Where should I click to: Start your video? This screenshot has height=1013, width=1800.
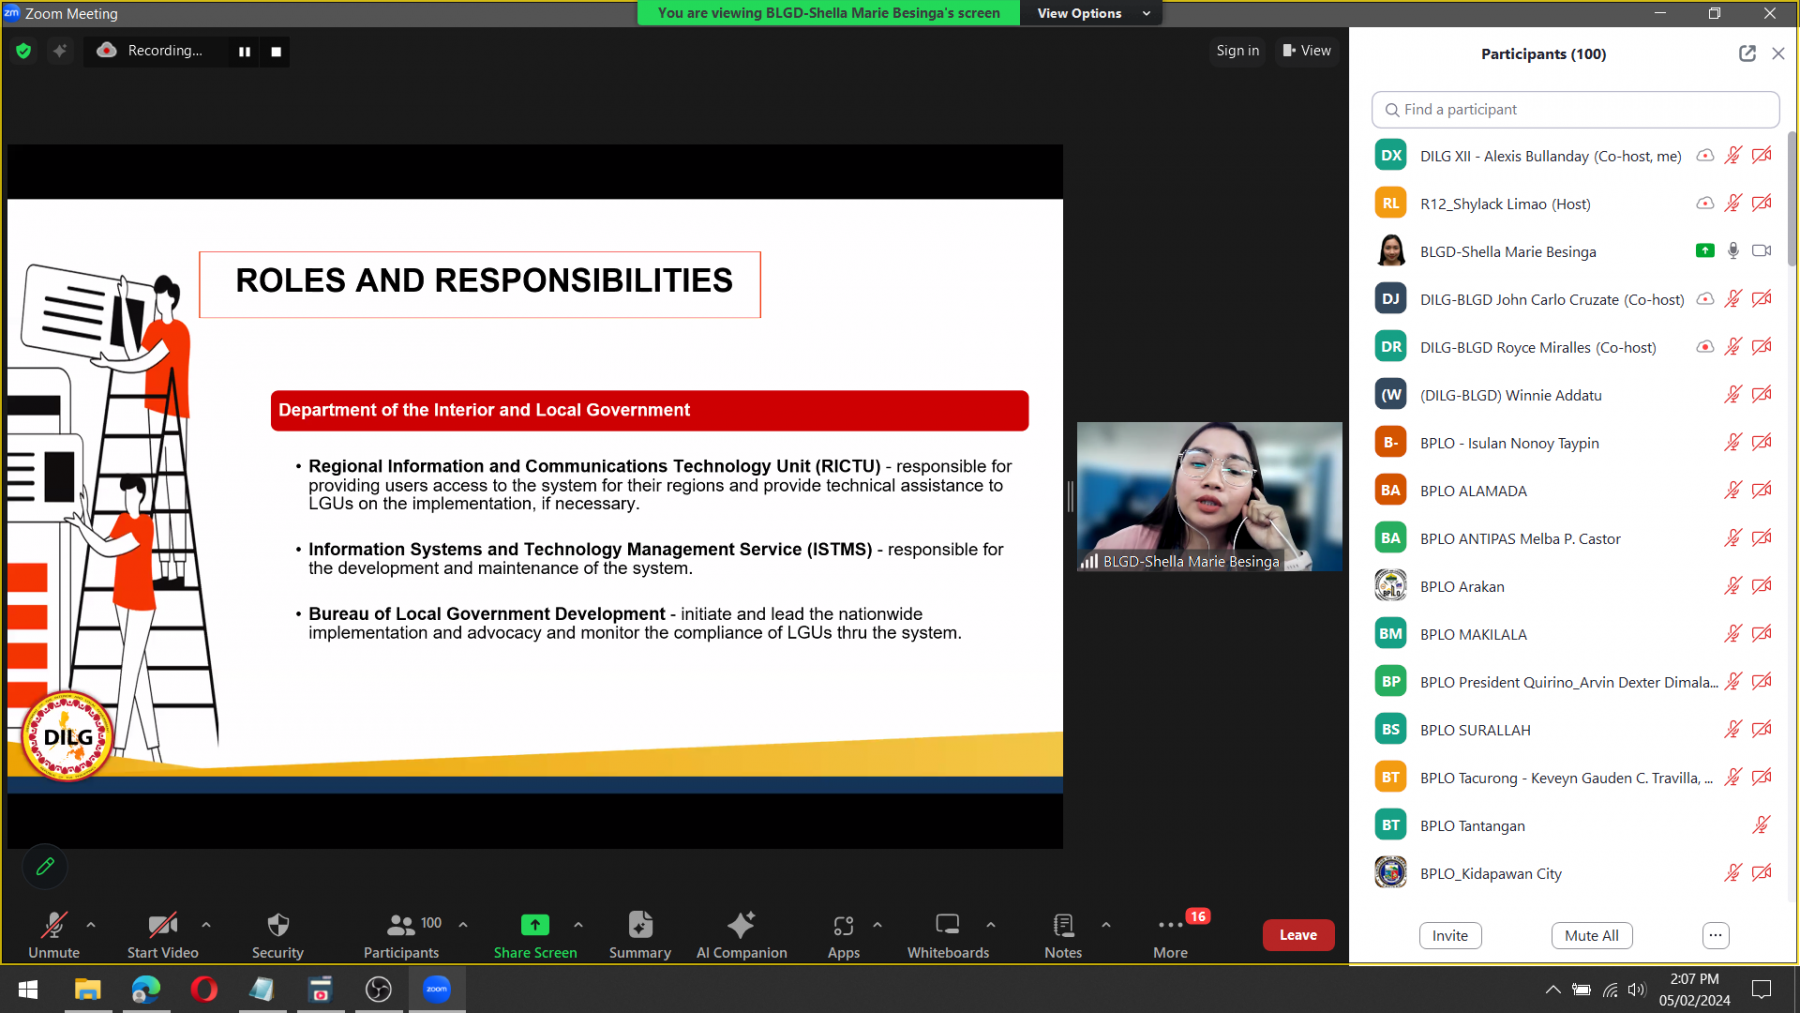click(162, 936)
